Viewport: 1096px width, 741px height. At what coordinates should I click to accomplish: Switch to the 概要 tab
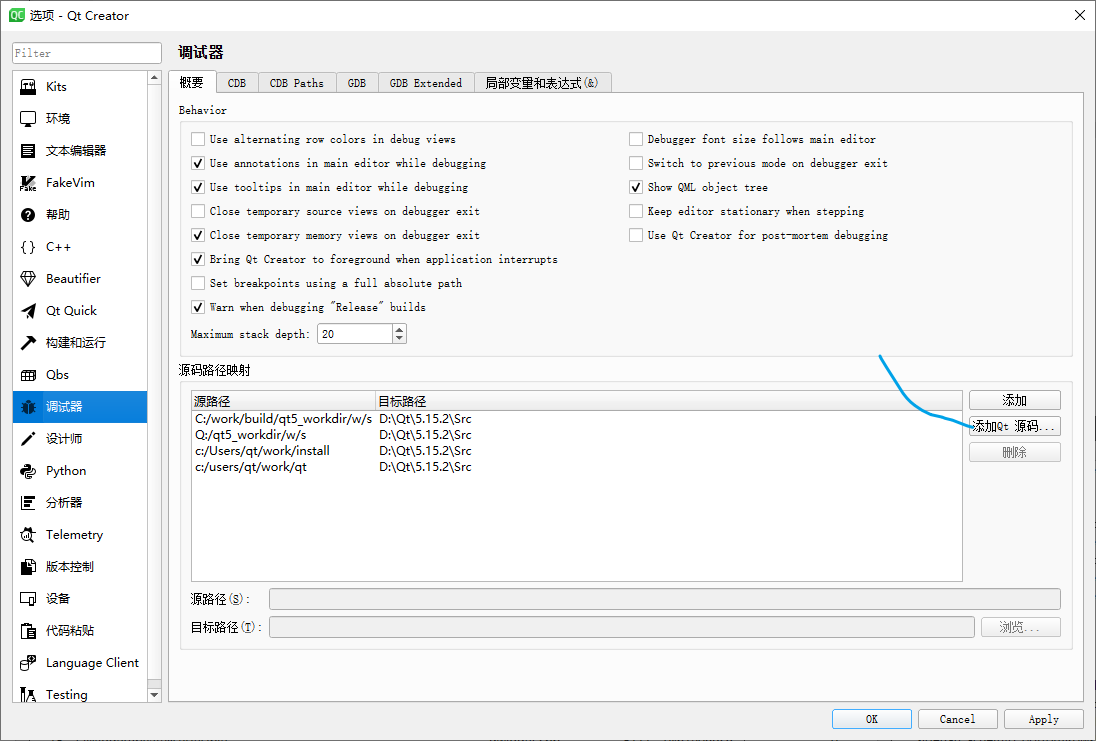pyautogui.click(x=192, y=82)
